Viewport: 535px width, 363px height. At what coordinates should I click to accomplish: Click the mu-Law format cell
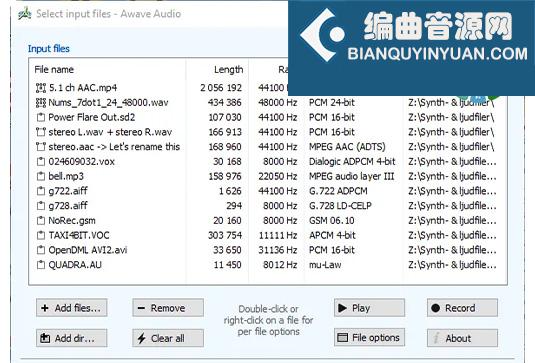tap(325, 265)
